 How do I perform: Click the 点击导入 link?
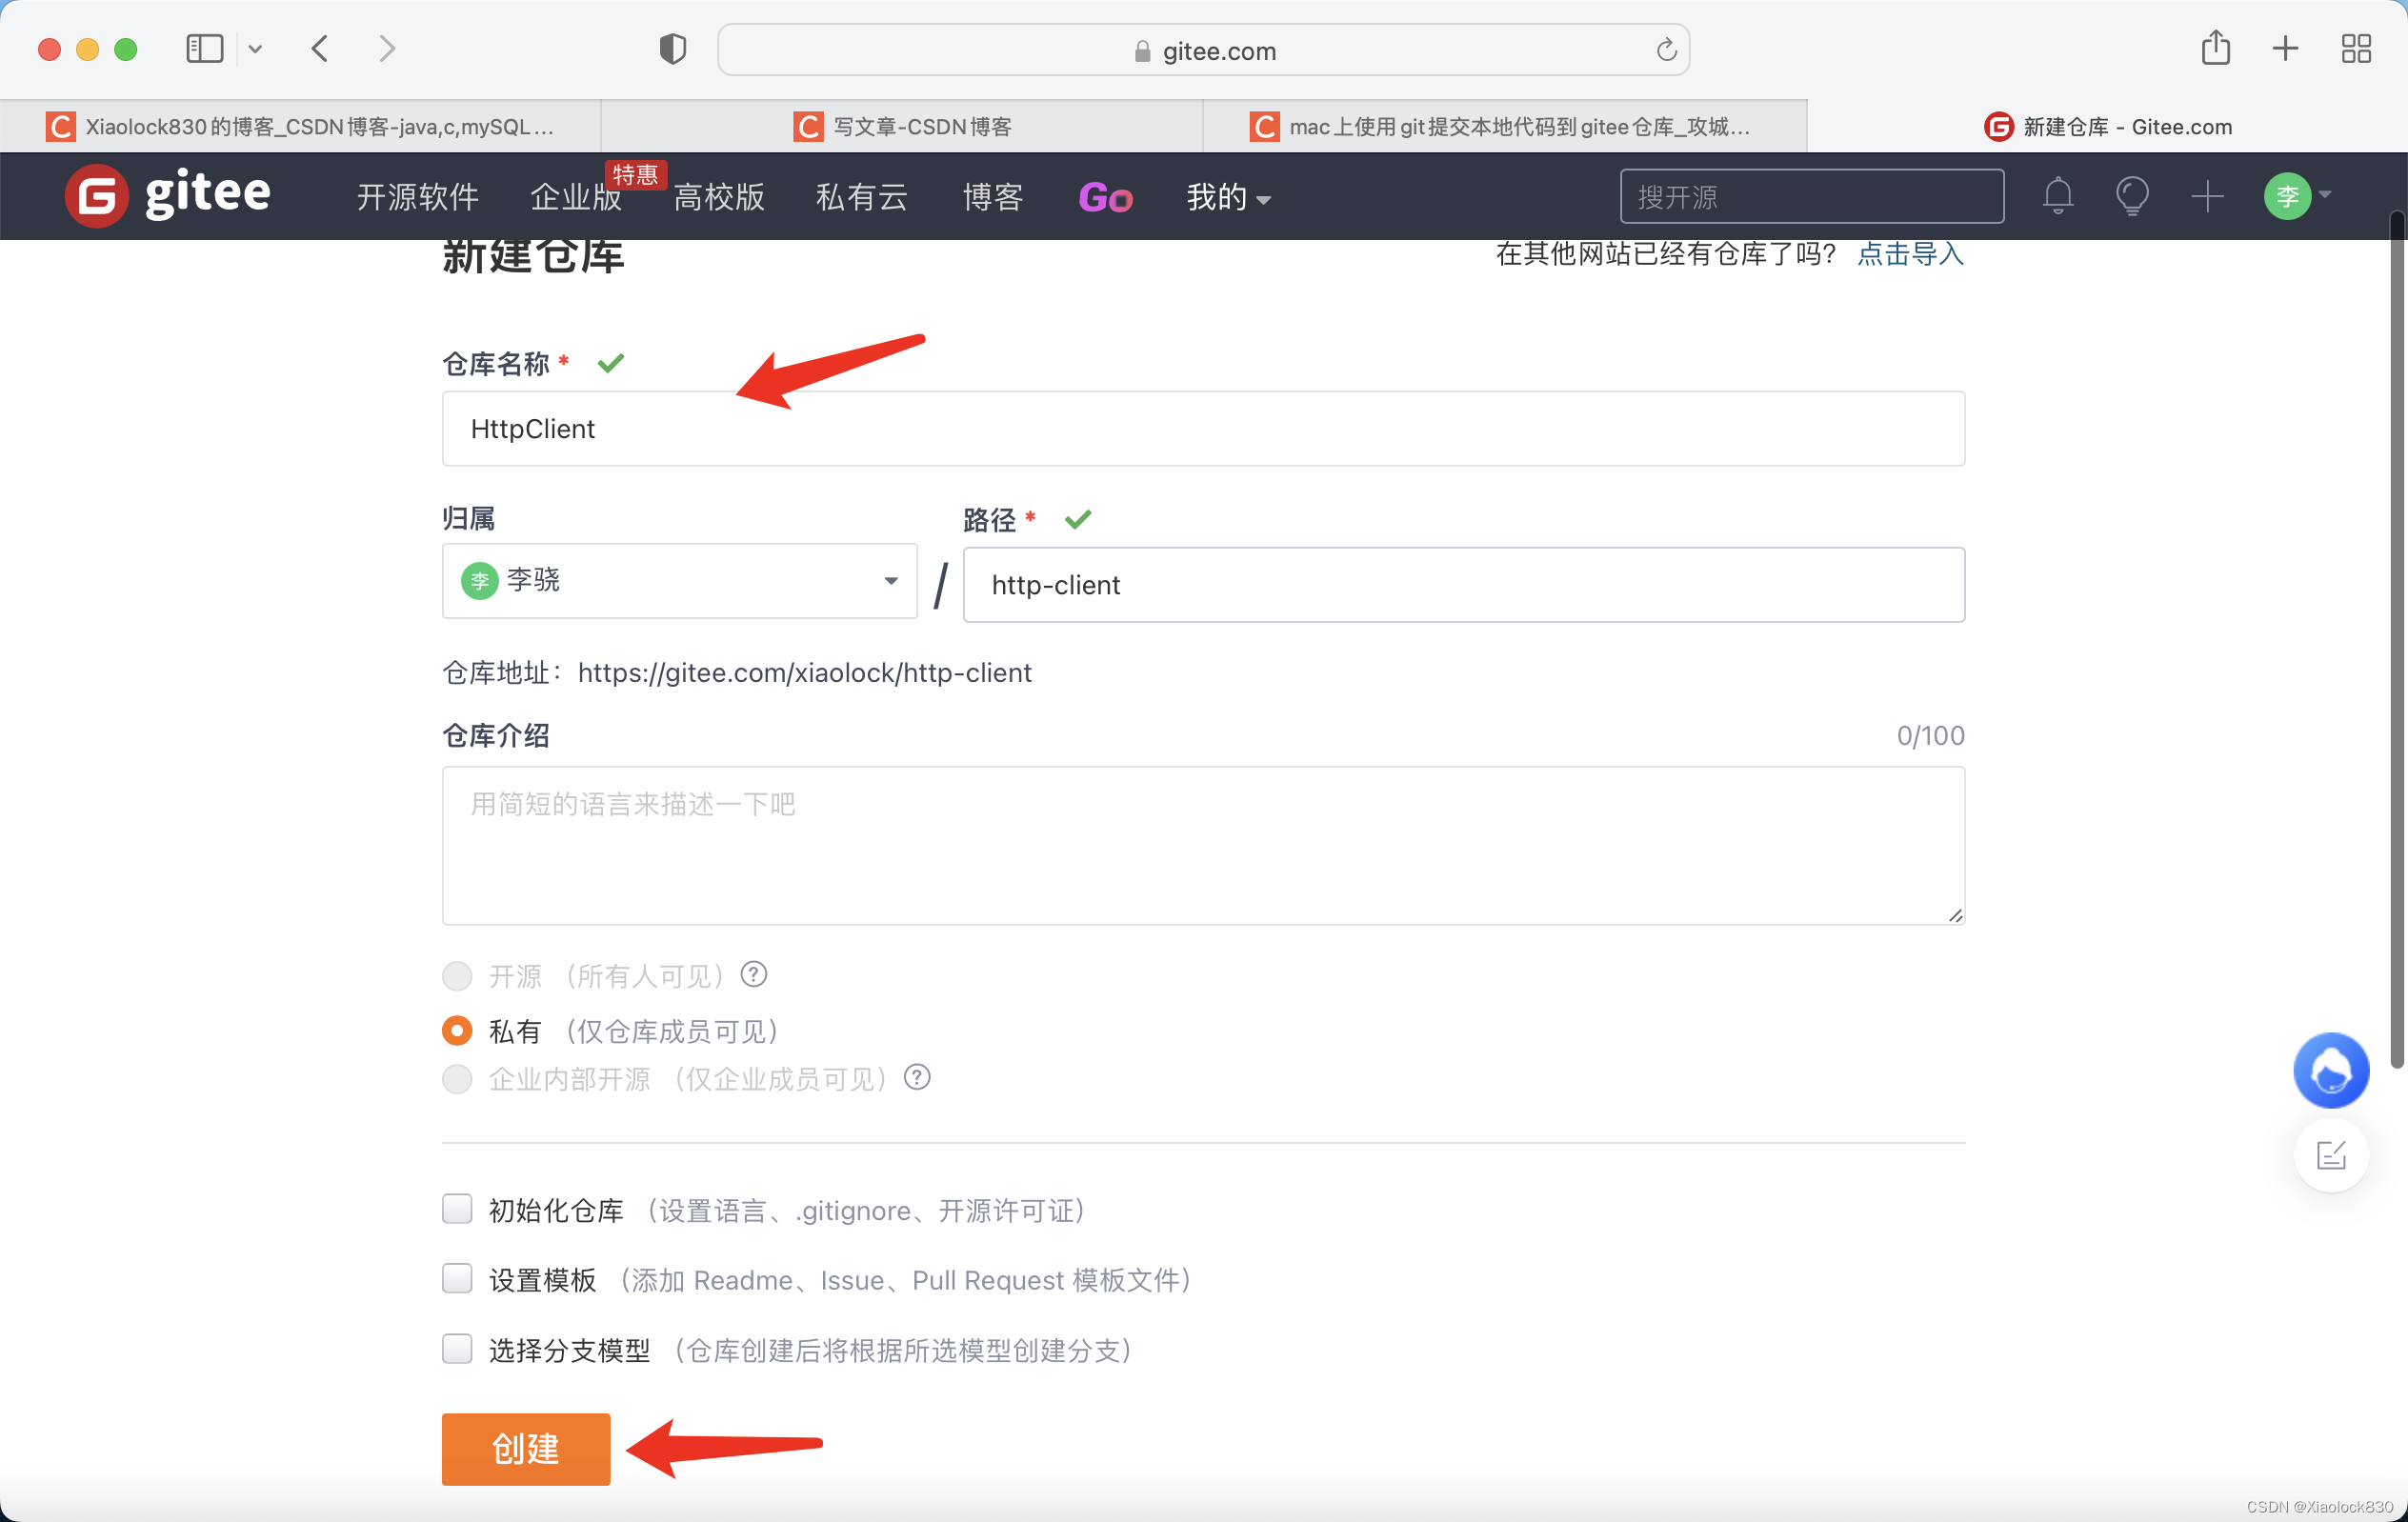coord(1910,254)
